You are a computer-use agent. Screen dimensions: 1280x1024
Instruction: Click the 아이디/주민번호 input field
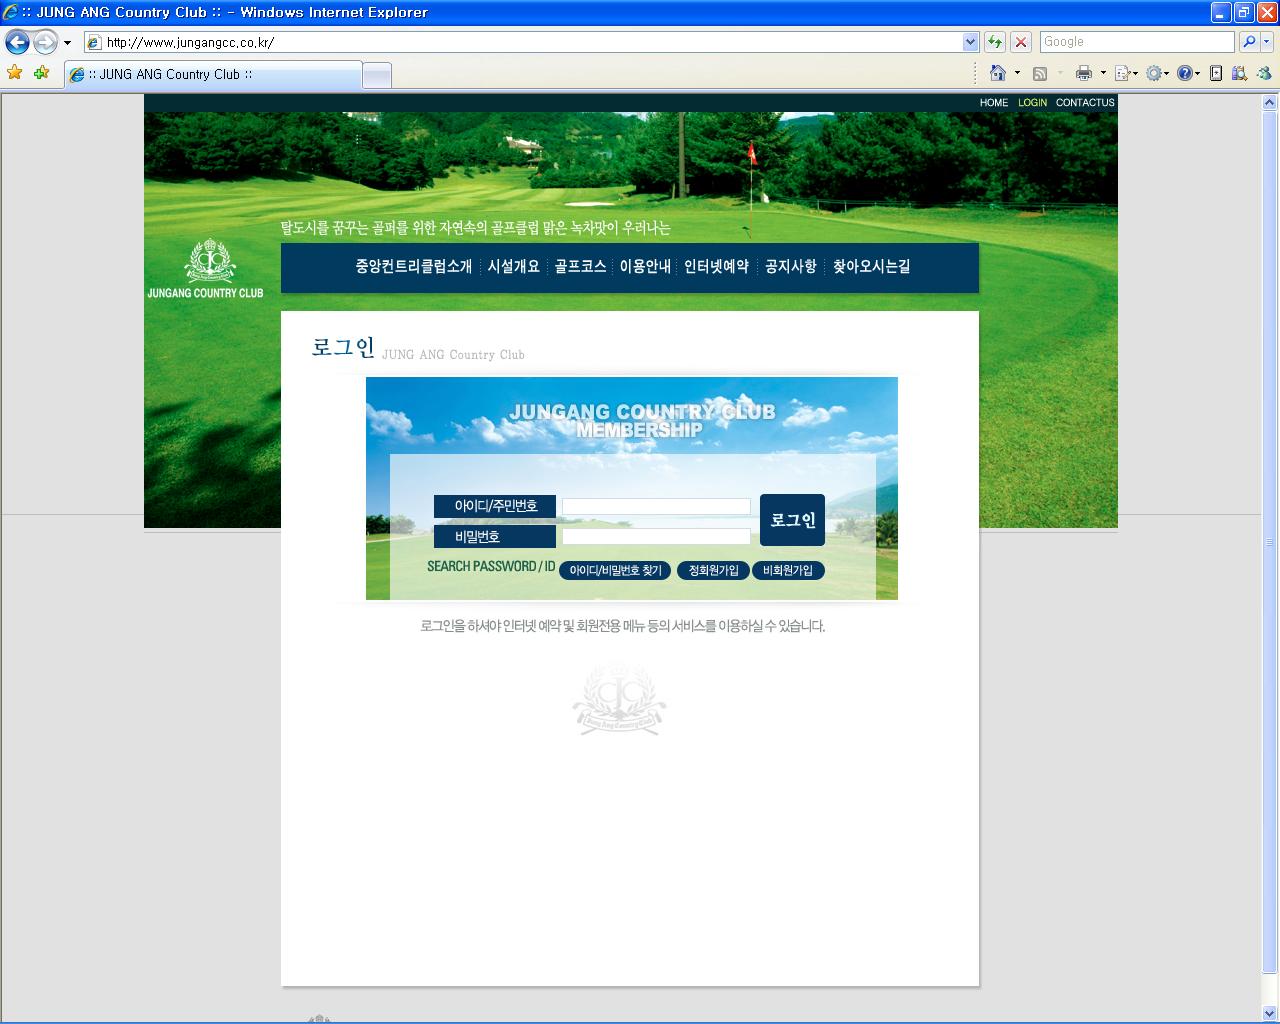[656, 507]
